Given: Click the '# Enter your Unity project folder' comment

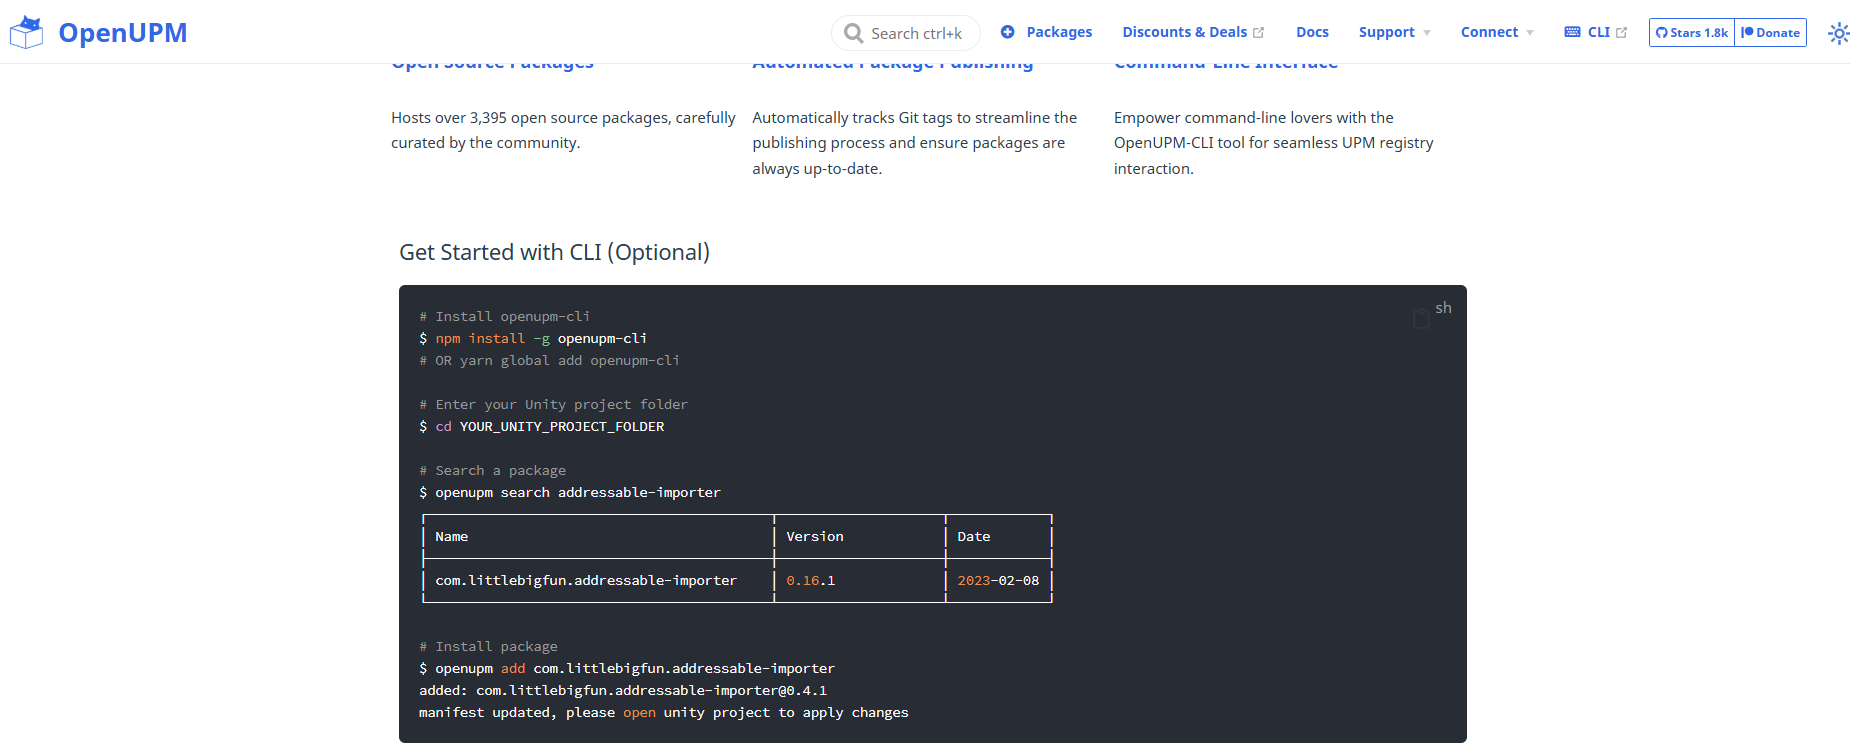Looking at the screenshot, I should [x=553, y=404].
